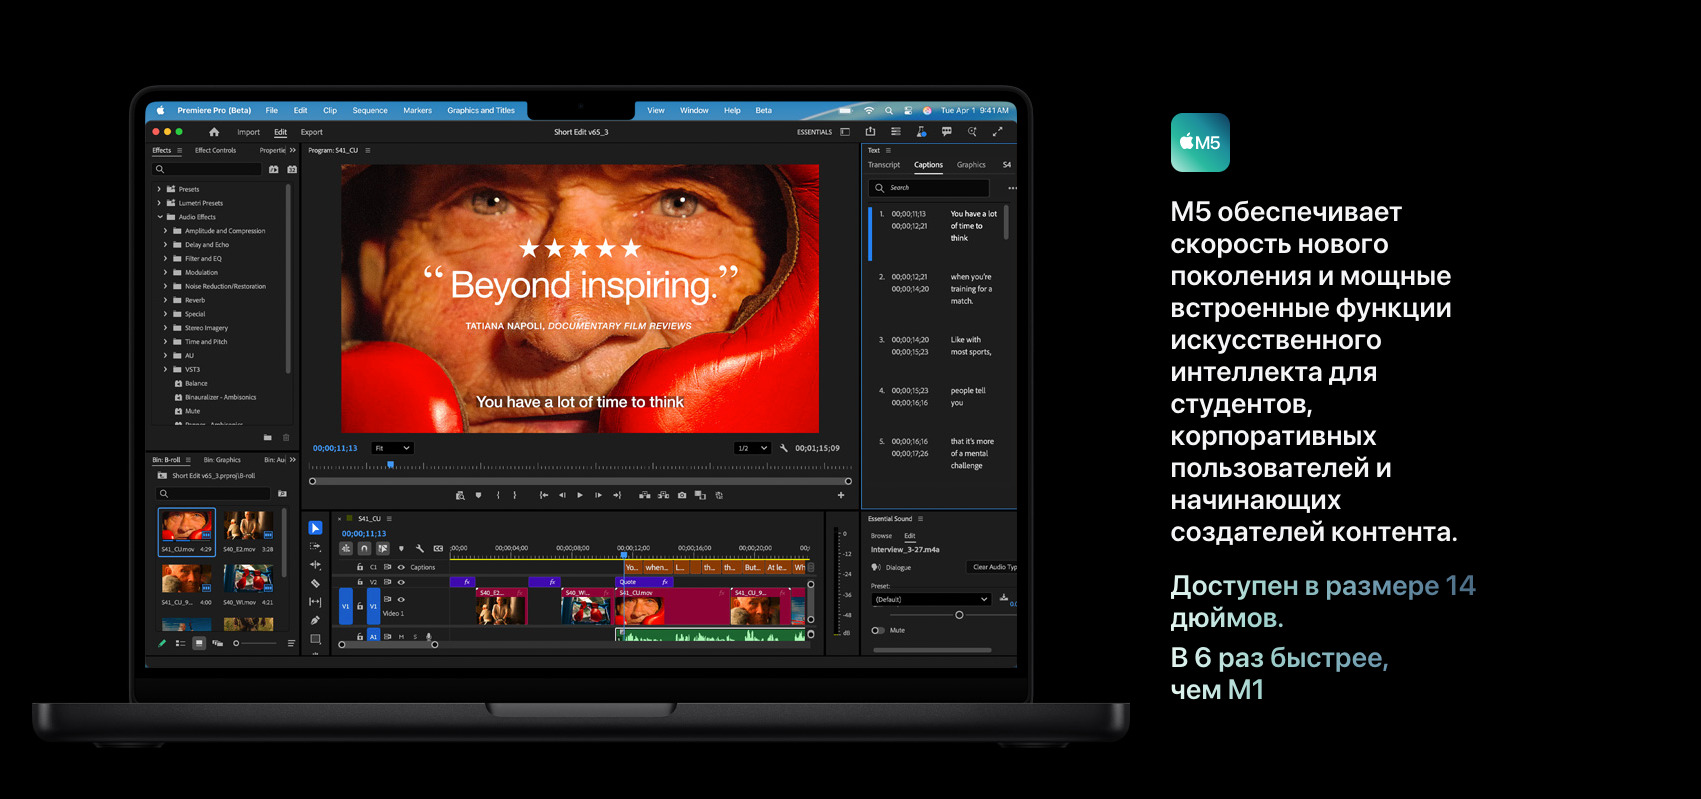The height and width of the screenshot is (799, 1701).
Task: Open timeline wrench display settings
Action: tap(420, 549)
